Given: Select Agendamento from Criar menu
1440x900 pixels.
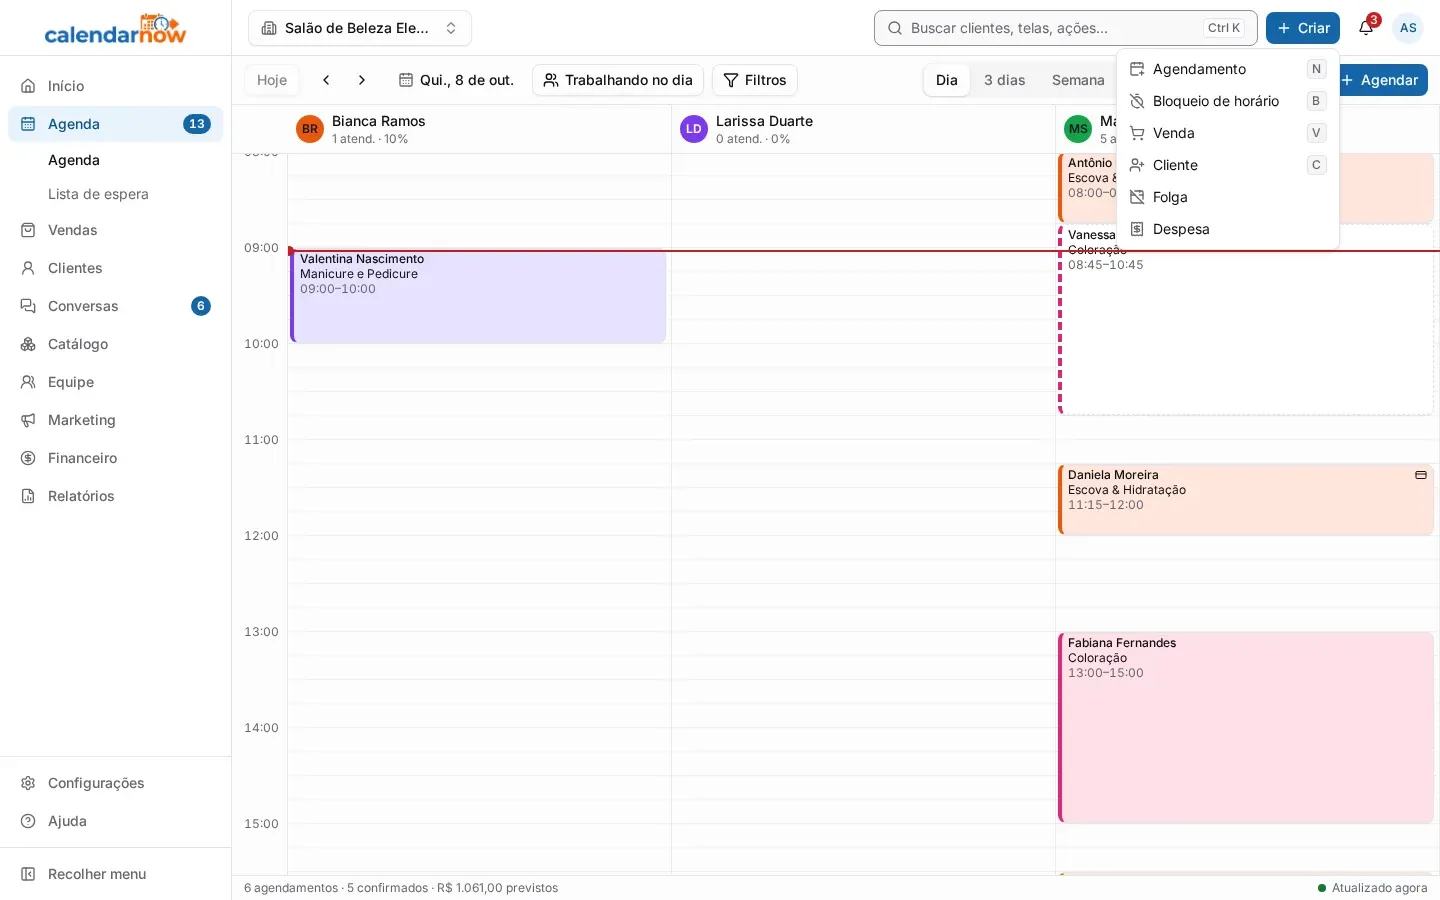Looking at the screenshot, I should pos(1228,69).
